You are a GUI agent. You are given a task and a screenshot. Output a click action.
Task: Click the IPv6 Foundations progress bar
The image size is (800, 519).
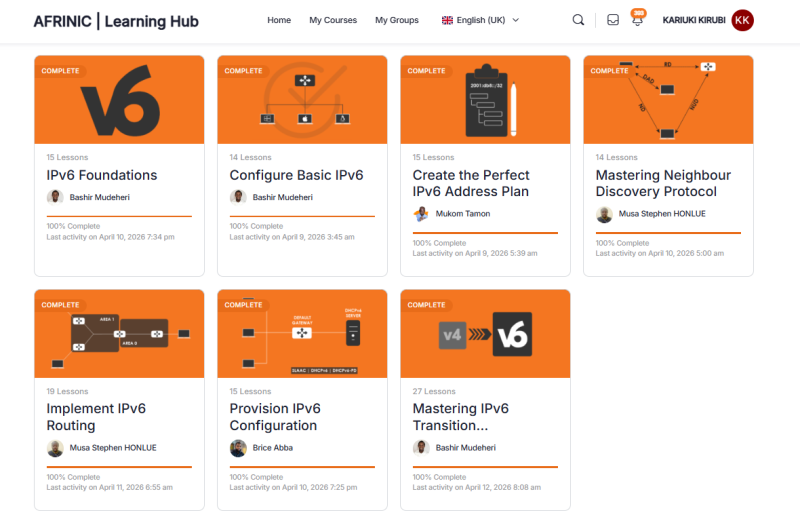coord(119,216)
